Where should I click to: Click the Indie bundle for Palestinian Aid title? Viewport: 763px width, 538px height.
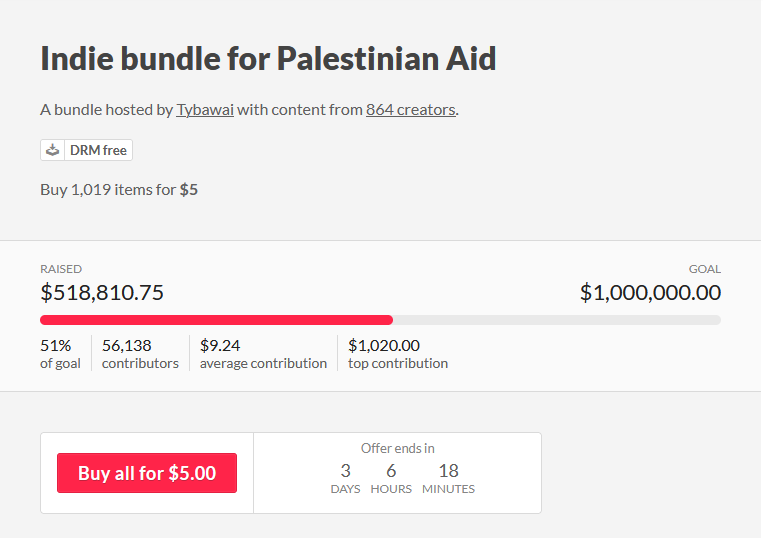click(x=268, y=58)
